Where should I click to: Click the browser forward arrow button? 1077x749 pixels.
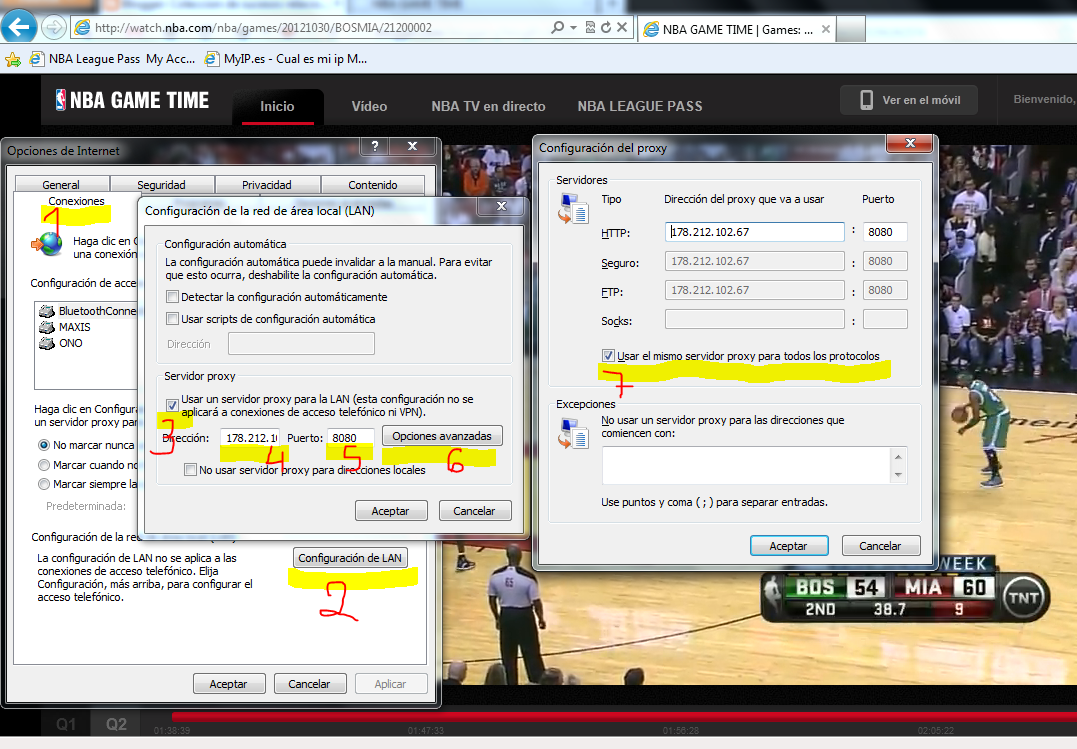click(53, 27)
